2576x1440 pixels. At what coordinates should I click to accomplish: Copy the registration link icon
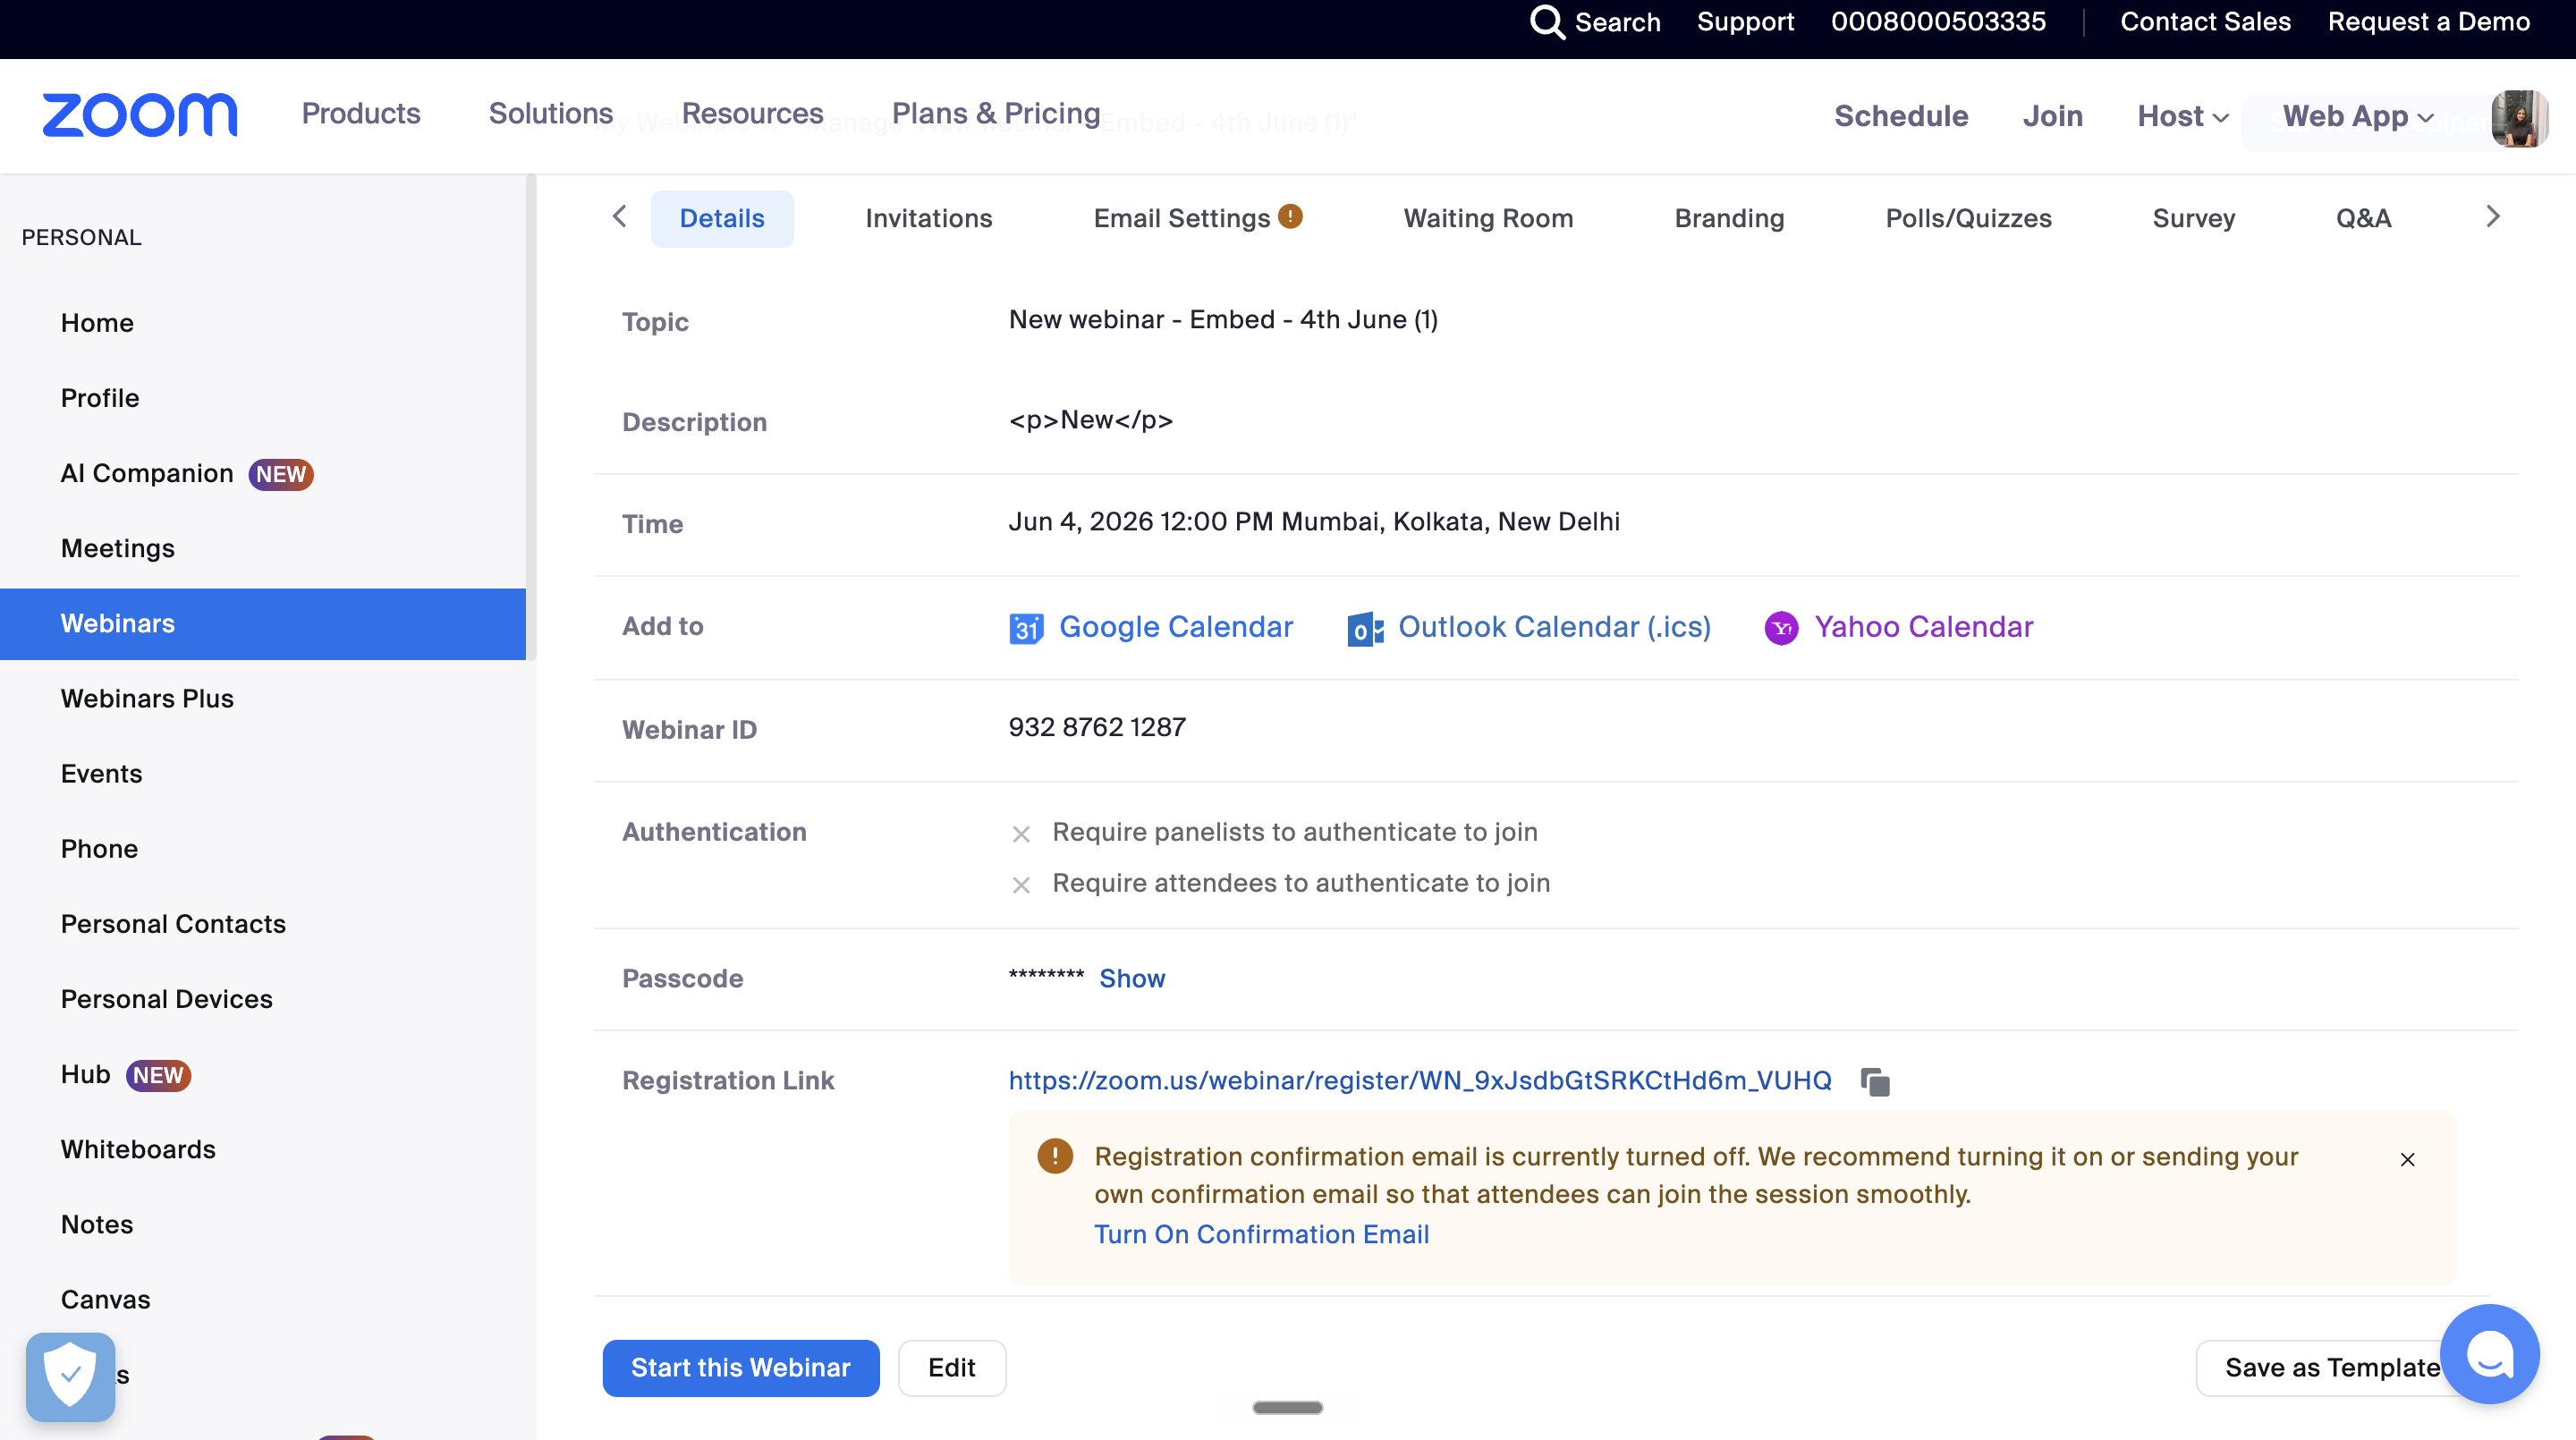click(x=1875, y=1081)
